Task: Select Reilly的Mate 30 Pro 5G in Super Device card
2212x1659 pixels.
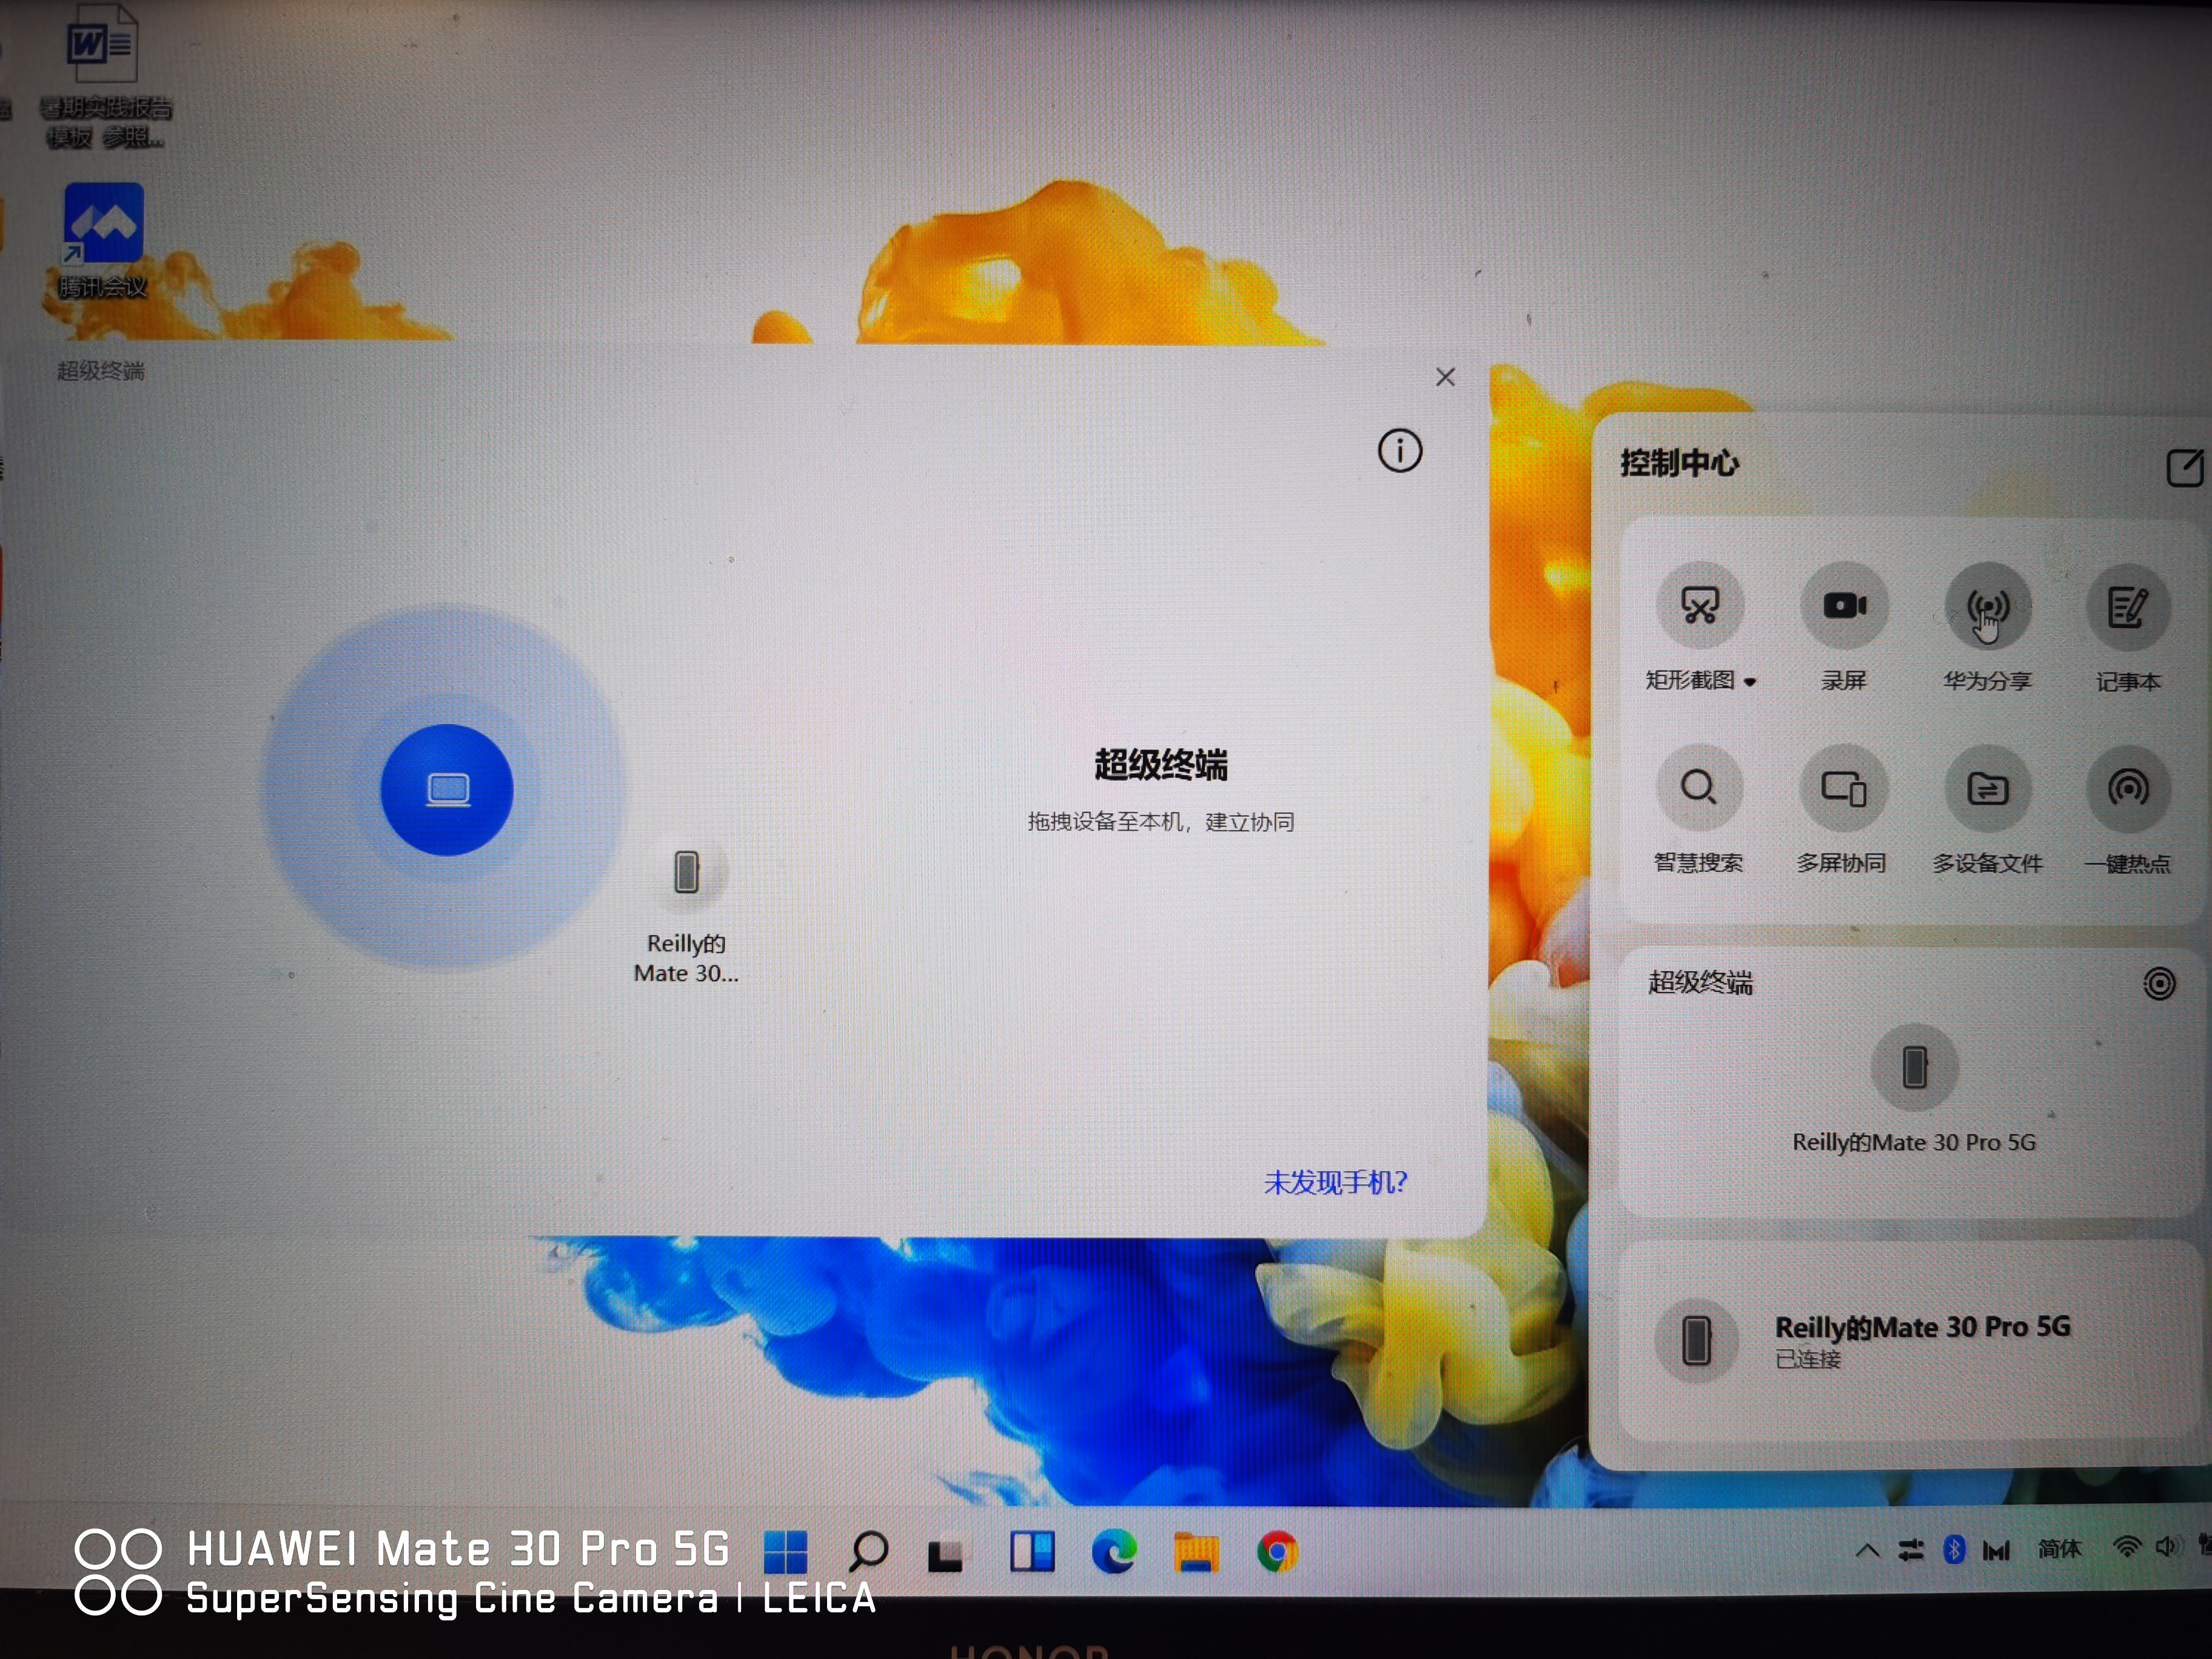Action: [x=1914, y=1067]
